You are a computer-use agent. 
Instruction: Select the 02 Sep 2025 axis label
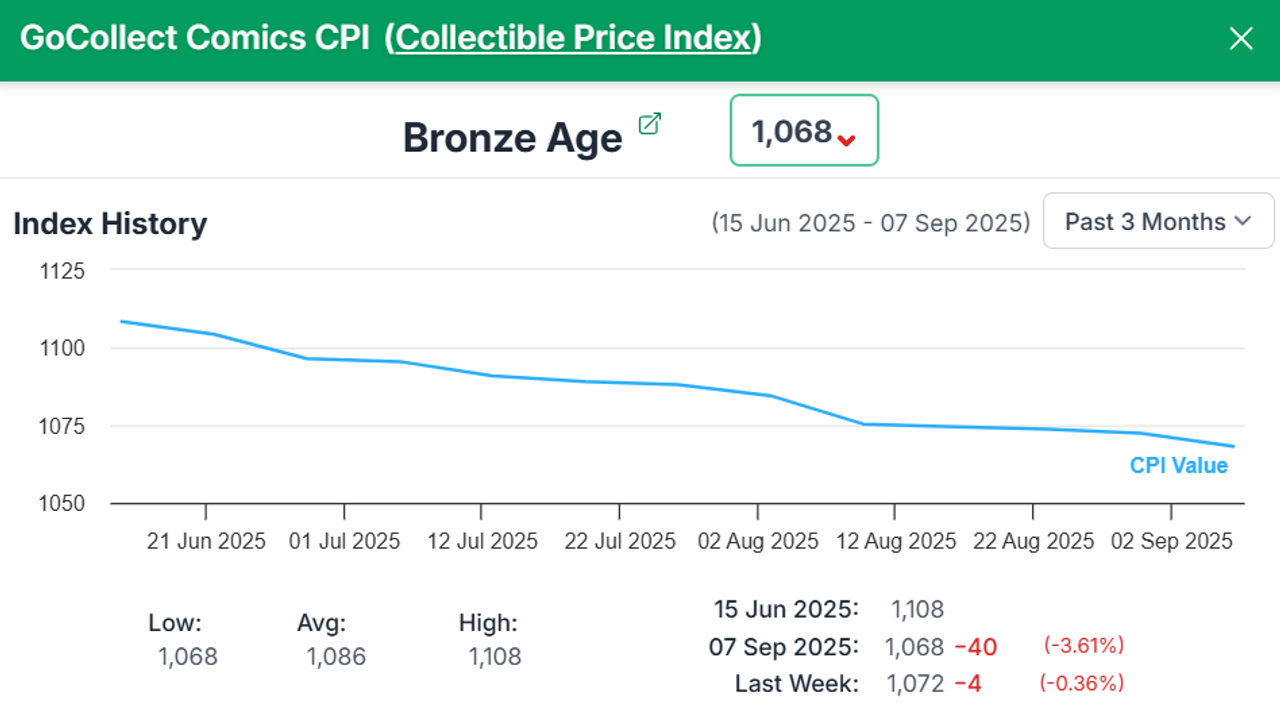pyautogui.click(x=1171, y=541)
